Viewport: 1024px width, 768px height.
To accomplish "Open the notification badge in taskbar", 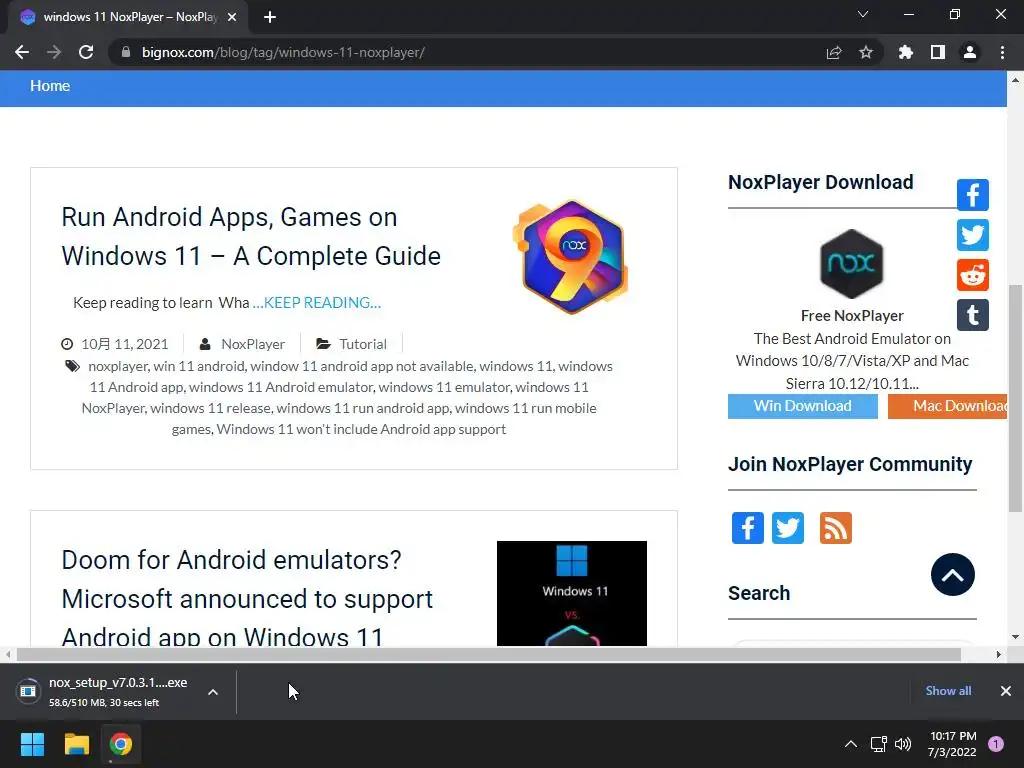I will point(996,744).
